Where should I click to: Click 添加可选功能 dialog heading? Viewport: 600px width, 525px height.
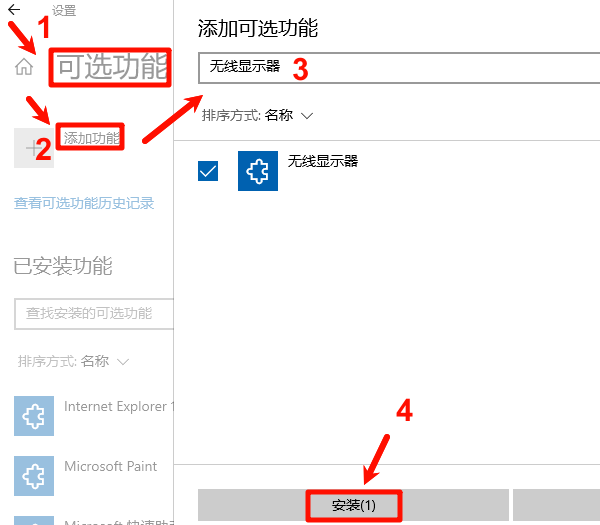pos(258,28)
